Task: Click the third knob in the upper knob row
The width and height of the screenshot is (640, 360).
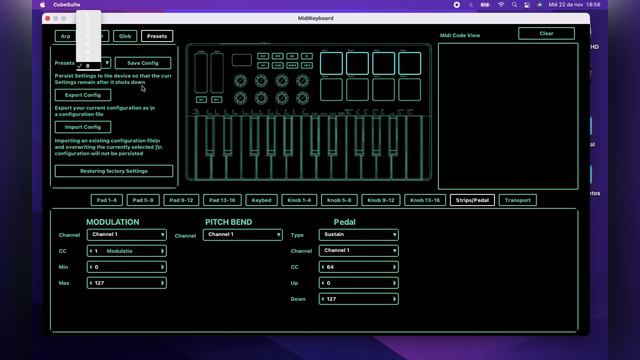Action: click(282, 81)
